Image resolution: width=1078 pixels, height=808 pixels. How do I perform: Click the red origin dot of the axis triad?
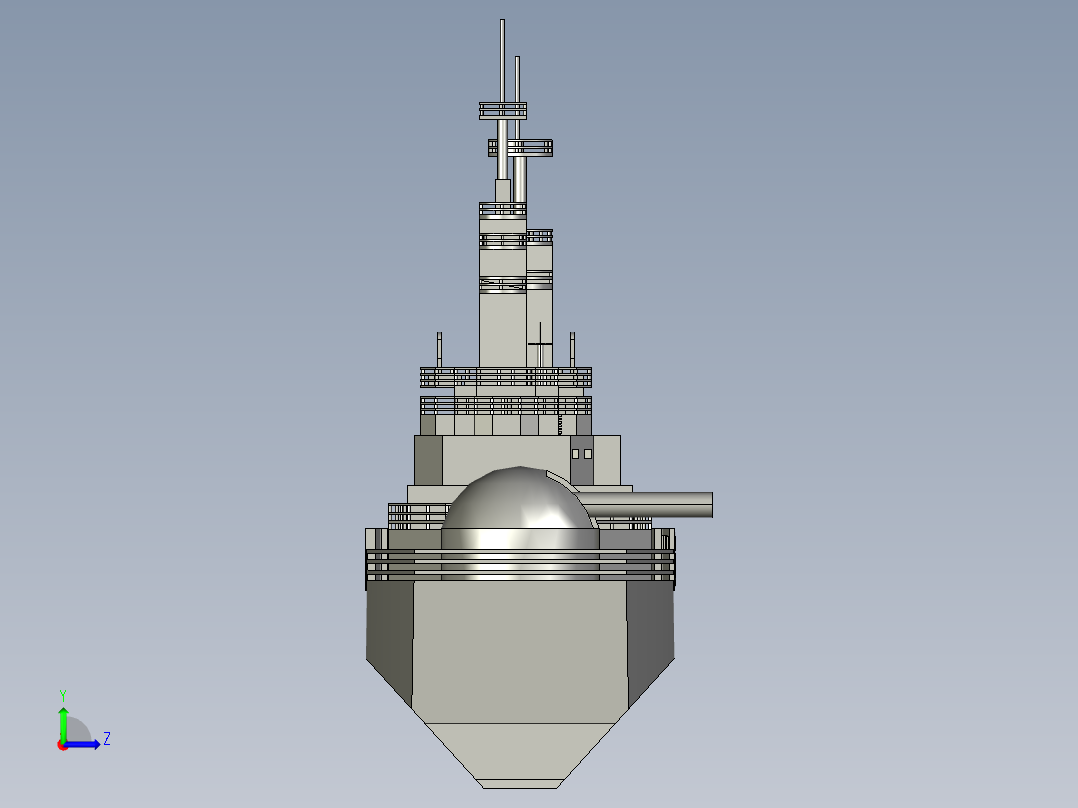click(x=62, y=745)
